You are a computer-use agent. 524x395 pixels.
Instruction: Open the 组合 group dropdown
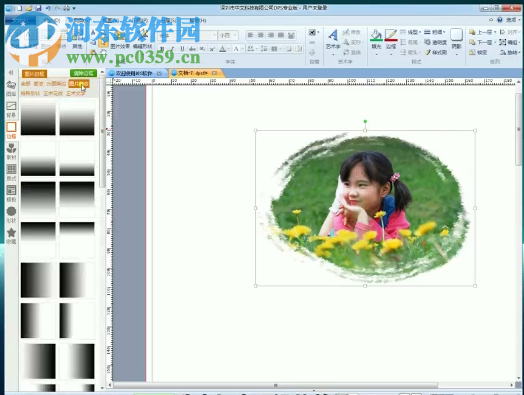point(510,42)
